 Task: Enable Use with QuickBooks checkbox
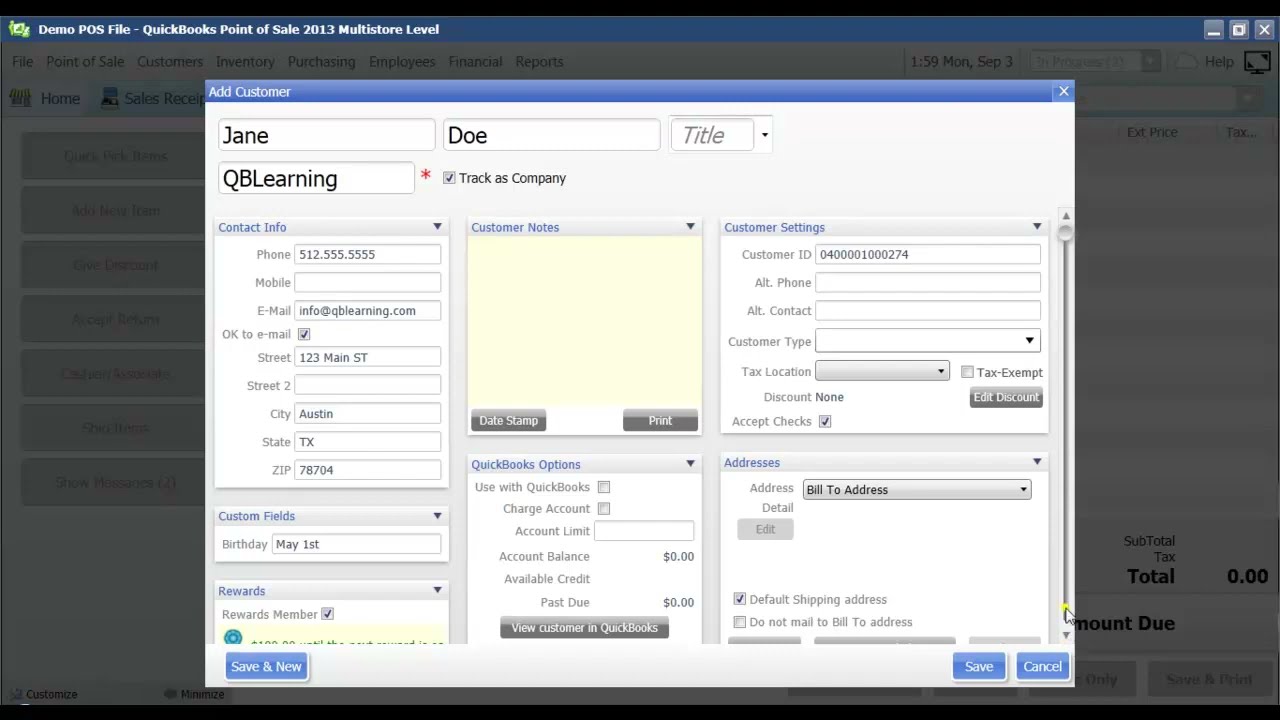(604, 487)
